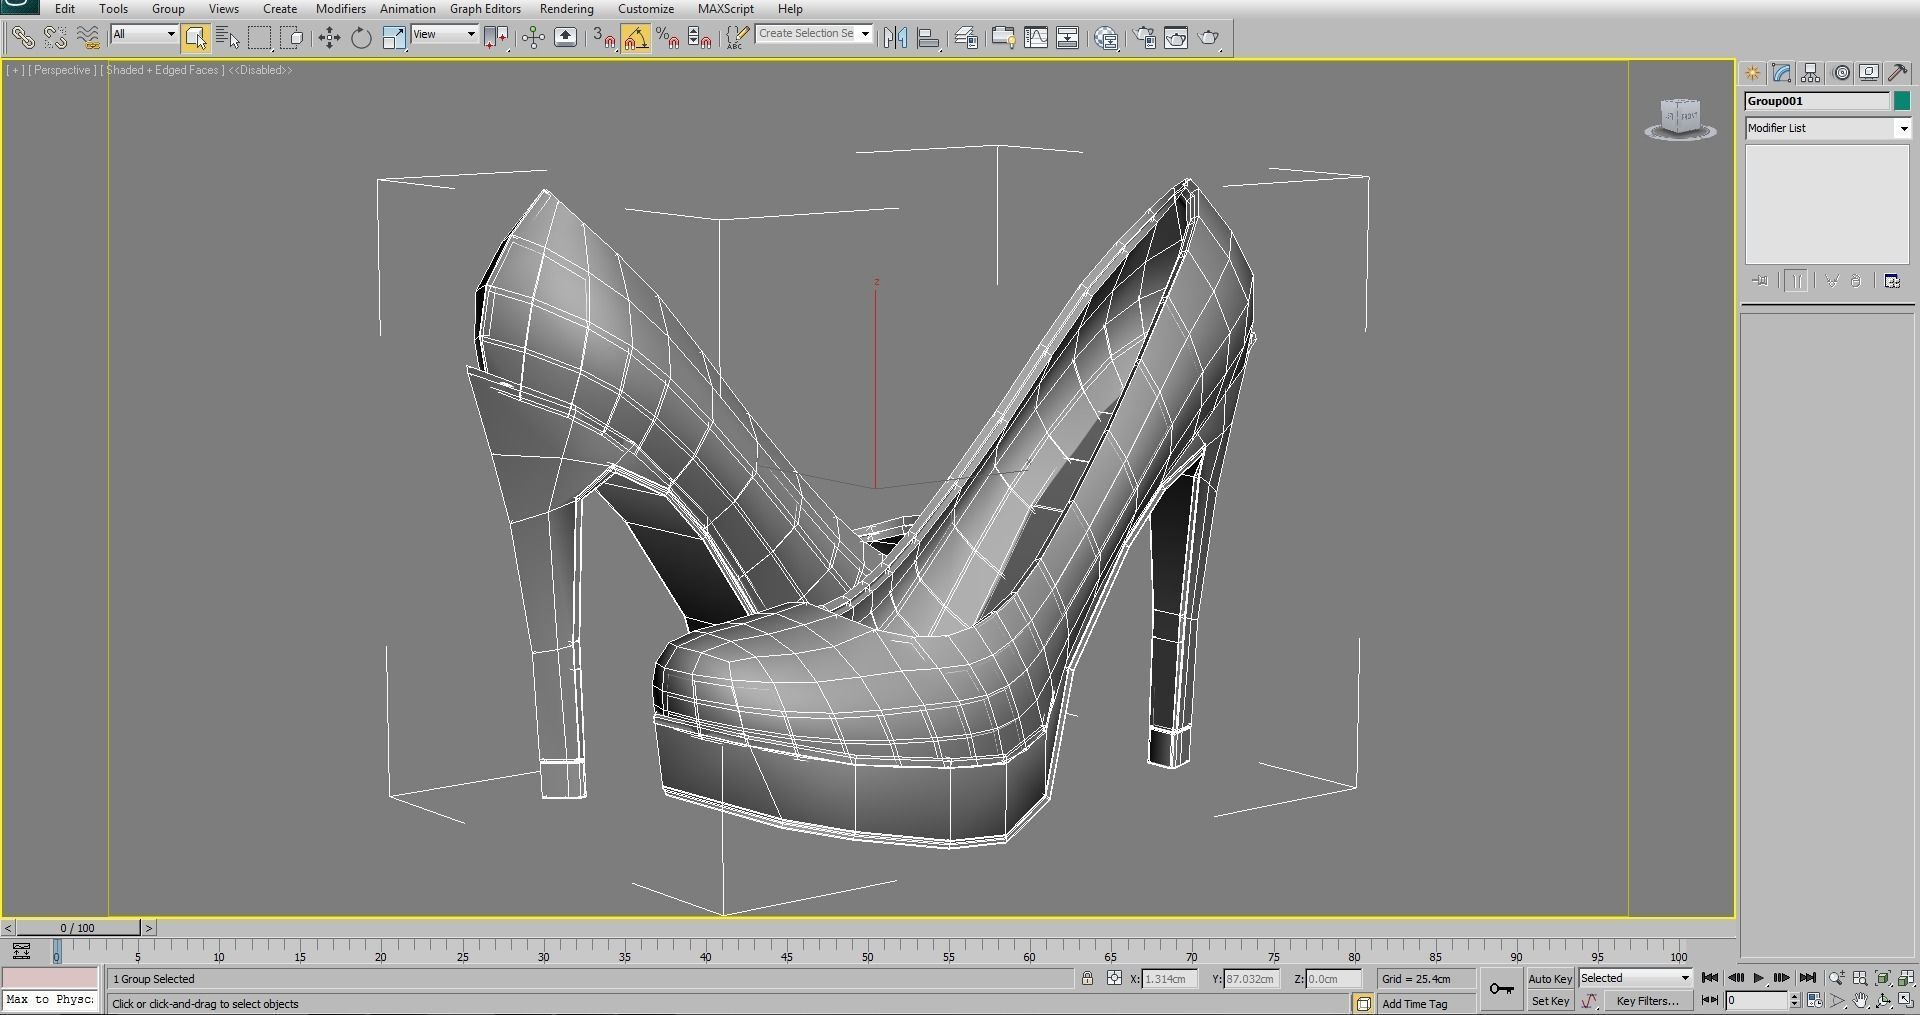Open the Graph Editors menu
Screen dimensions: 1920x1015
click(x=485, y=9)
